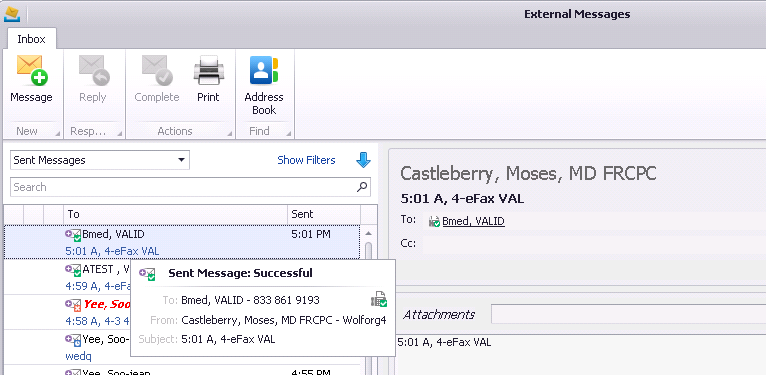Expand the Find group launcher
Image resolution: width=766 pixels, height=375 pixels.
[x=289, y=133]
